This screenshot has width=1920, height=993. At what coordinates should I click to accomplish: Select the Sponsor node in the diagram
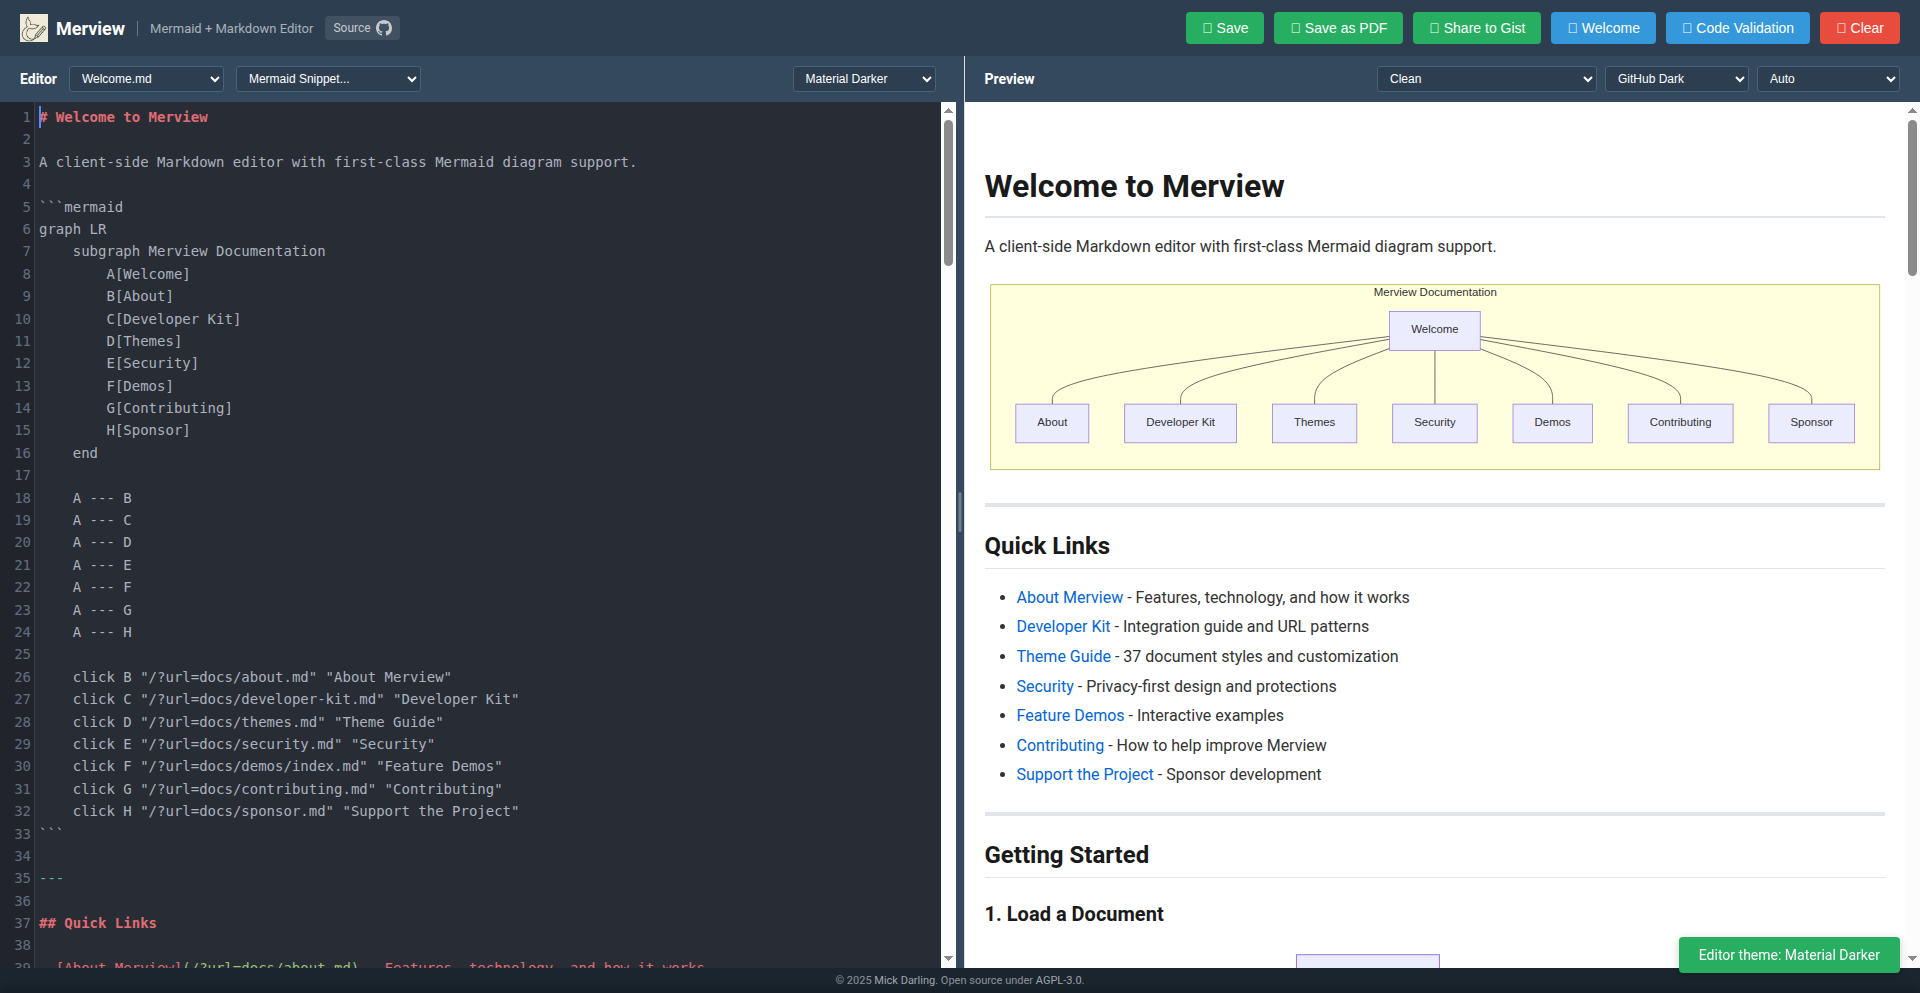coord(1811,422)
